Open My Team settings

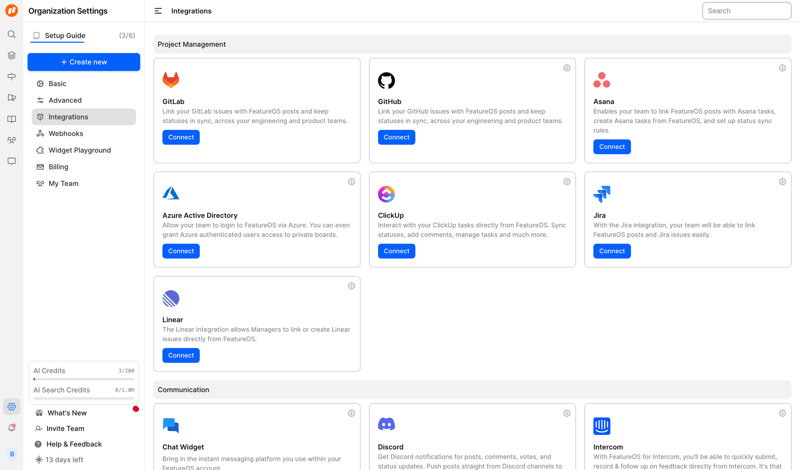tap(84, 184)
